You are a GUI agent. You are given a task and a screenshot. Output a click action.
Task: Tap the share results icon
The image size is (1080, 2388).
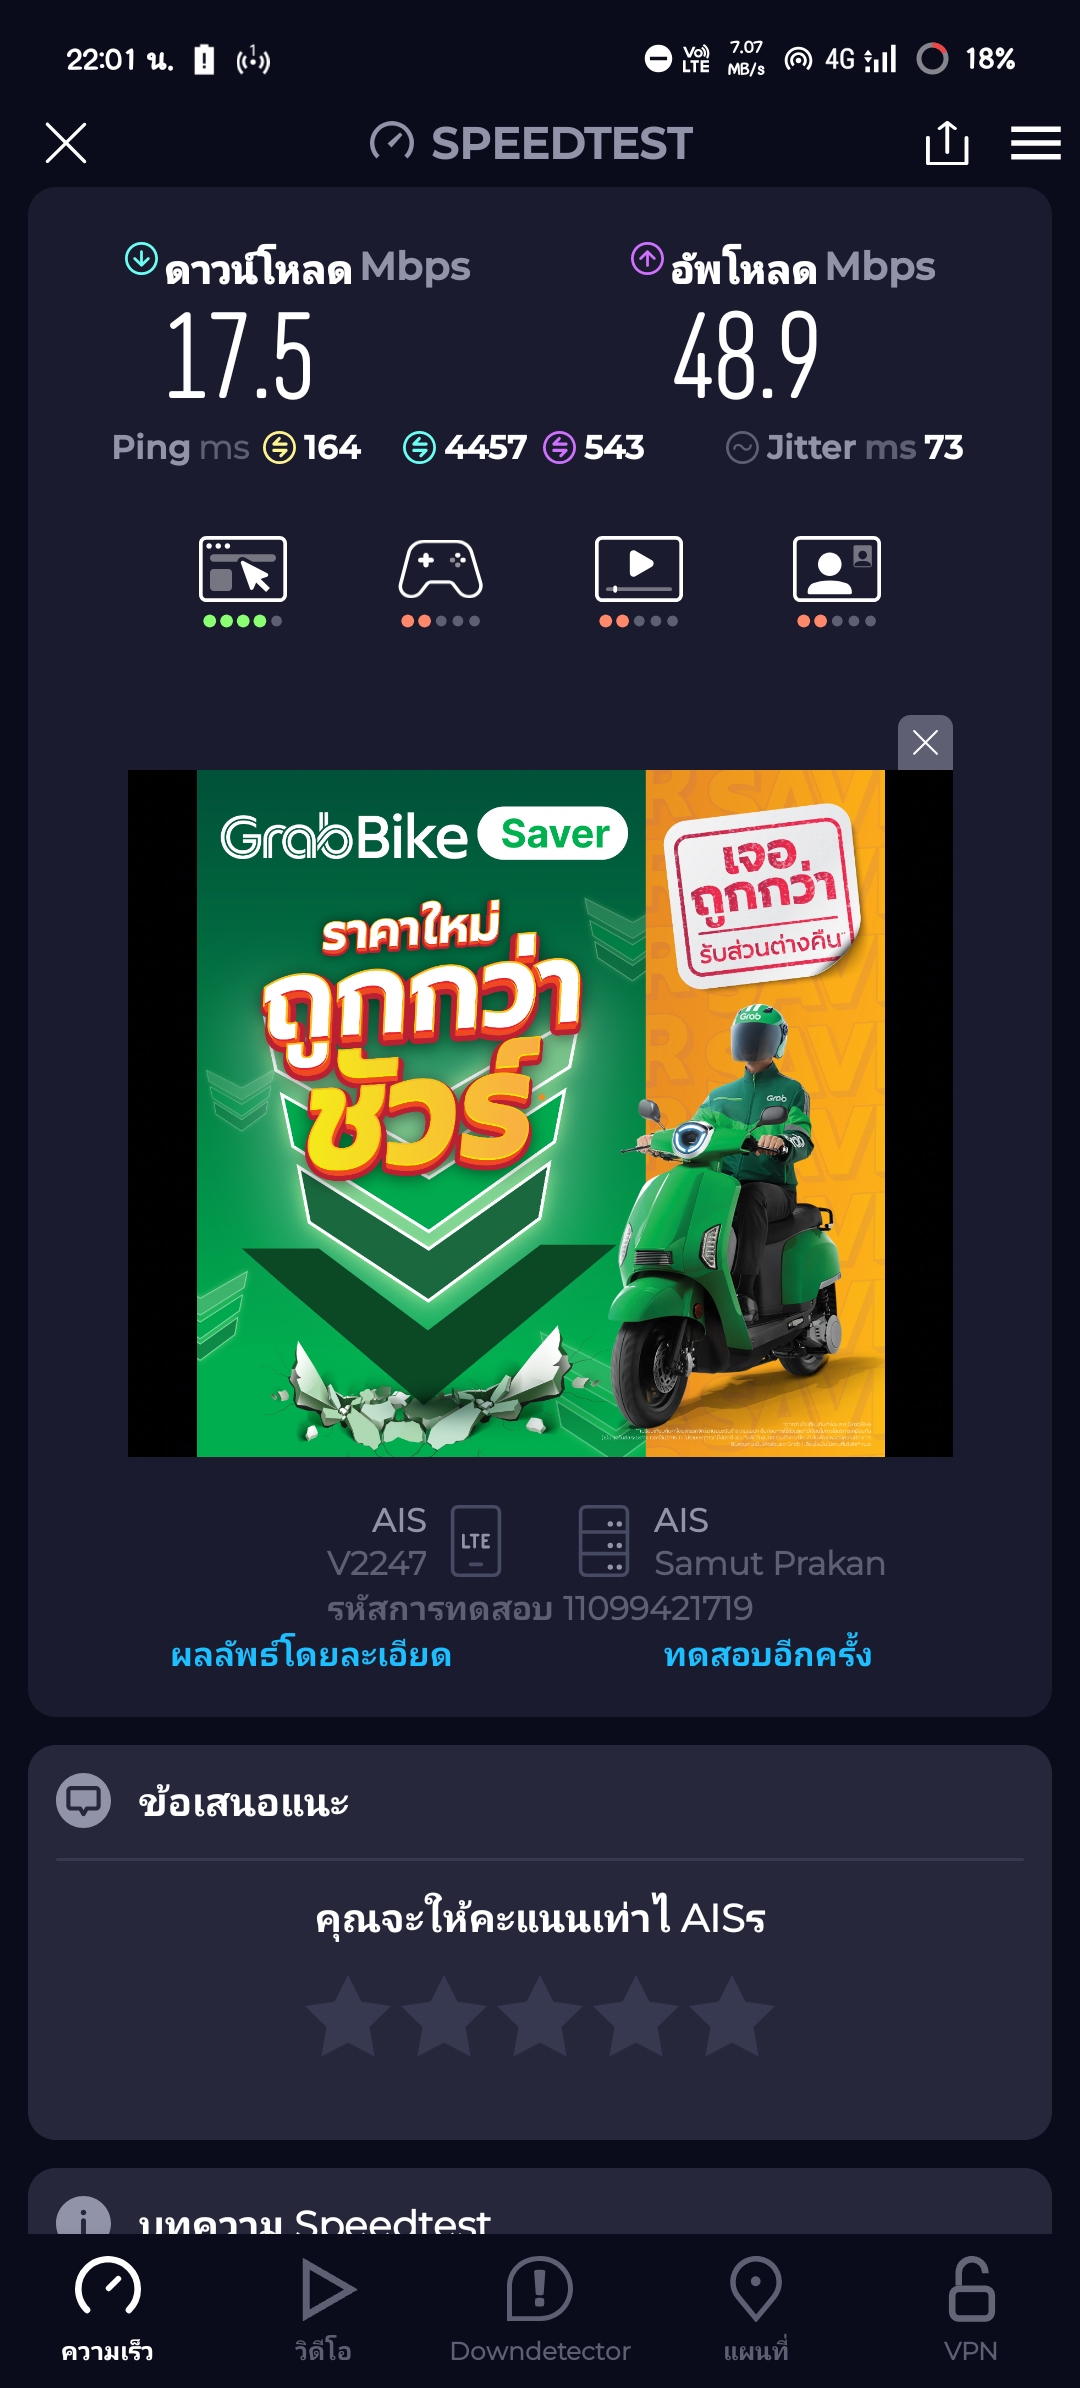pyautogui.click(x=946, y=143)
